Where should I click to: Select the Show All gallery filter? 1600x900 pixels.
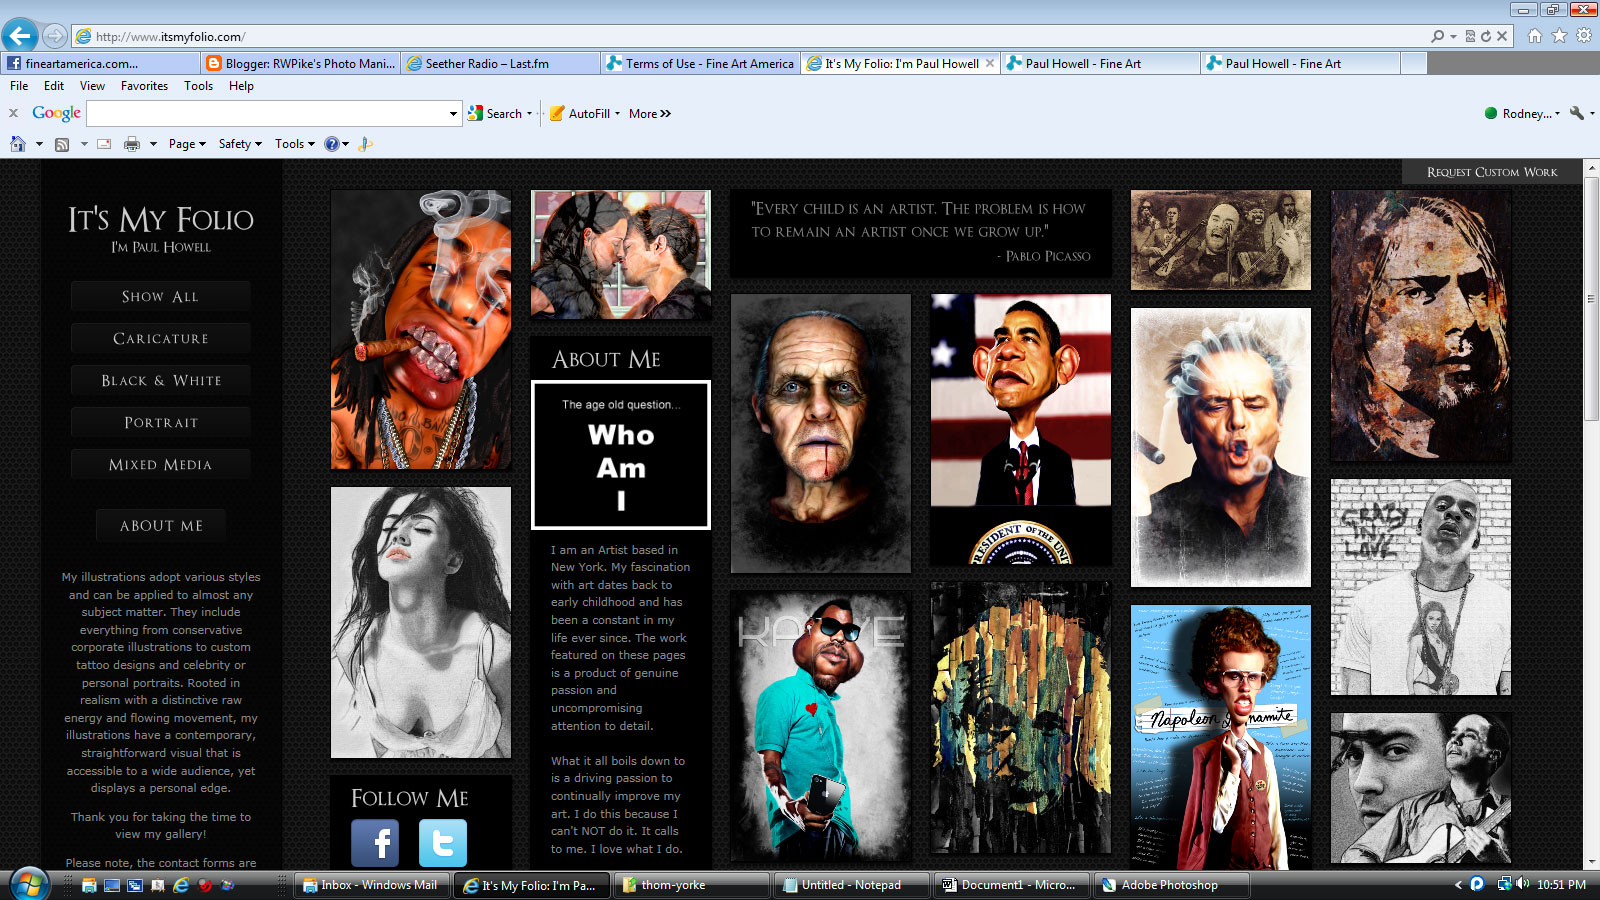(161, 297)
